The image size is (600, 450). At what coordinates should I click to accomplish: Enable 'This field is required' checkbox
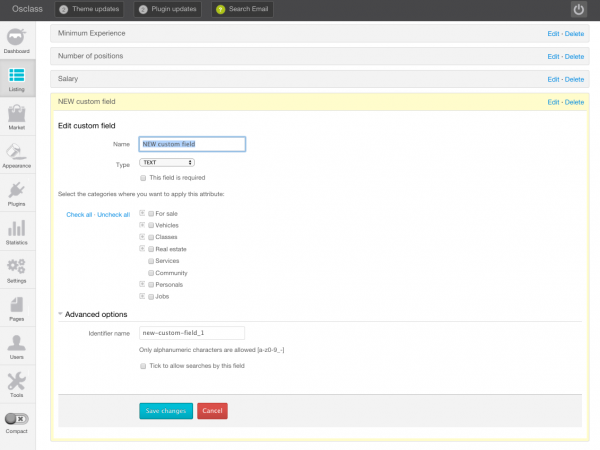tap(144, 177)
